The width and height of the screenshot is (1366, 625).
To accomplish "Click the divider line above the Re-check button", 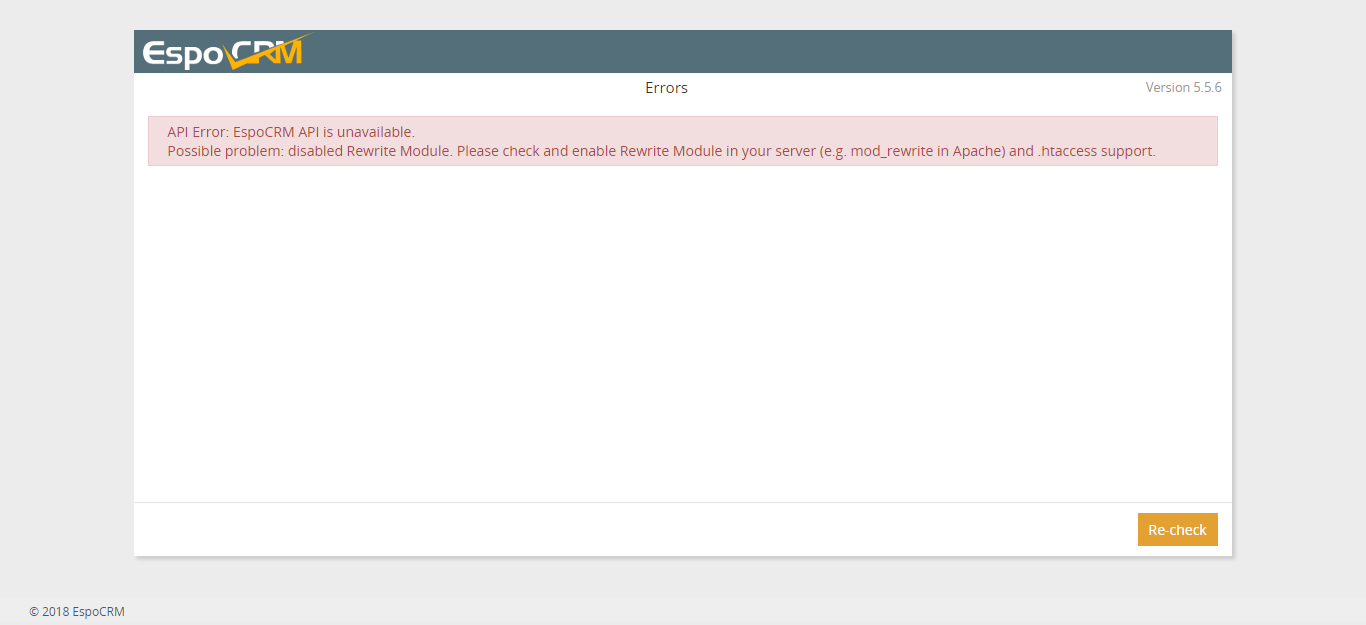I will pyautogui.click(x=683, y=501).
